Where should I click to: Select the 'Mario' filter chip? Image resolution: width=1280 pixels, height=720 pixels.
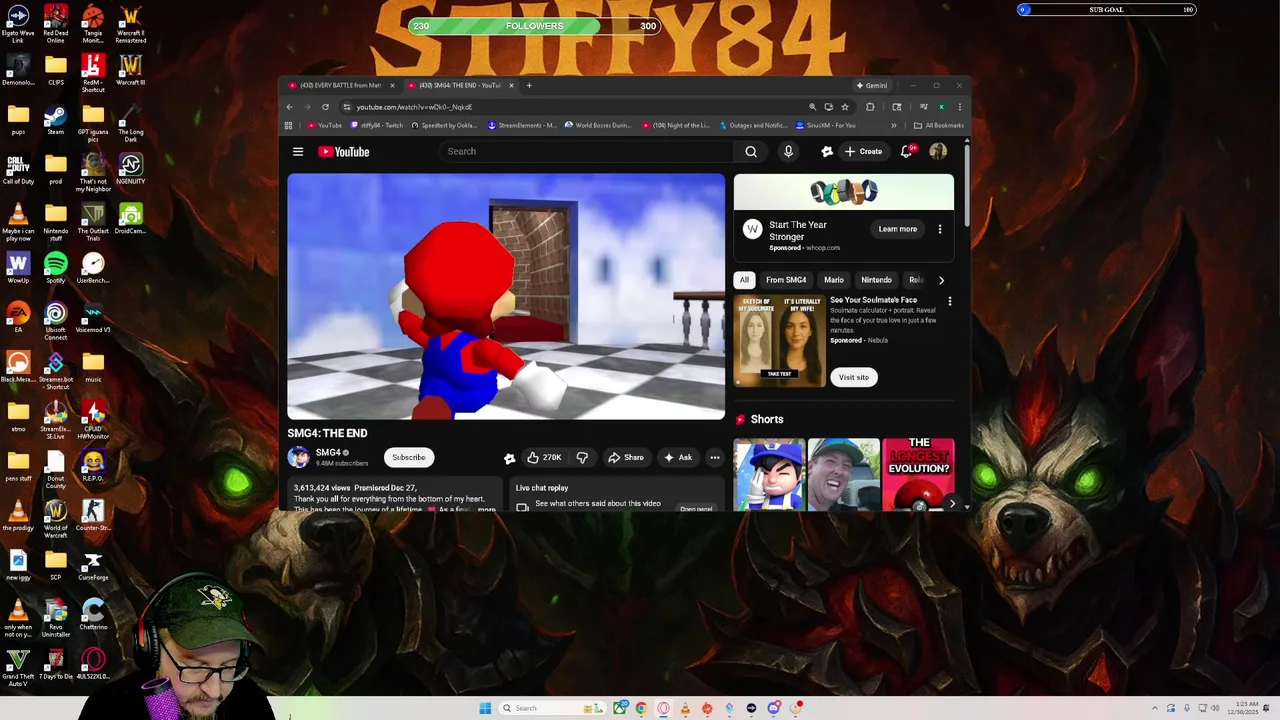[x=834, y=280]
